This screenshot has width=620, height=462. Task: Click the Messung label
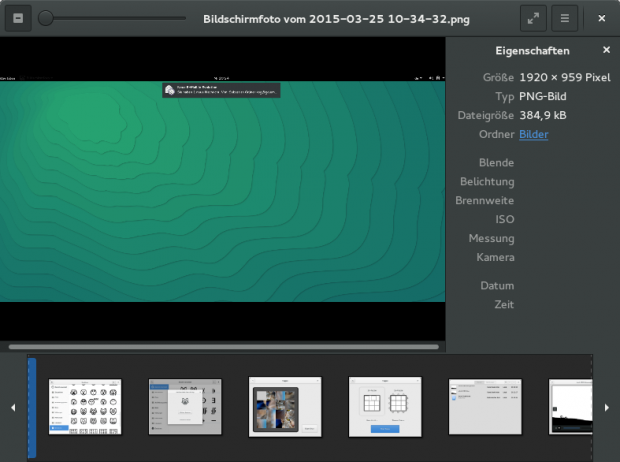coord(491,239)
